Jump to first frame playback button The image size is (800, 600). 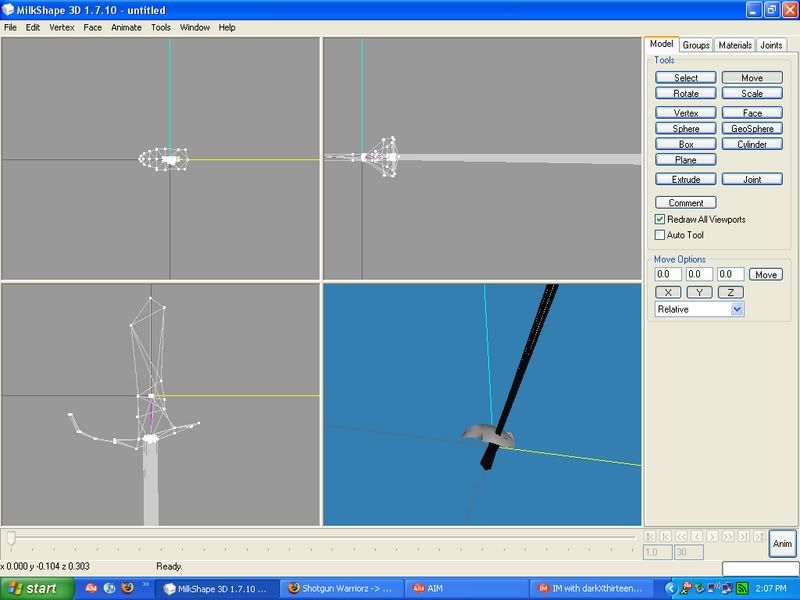click(x=650, y=536)
